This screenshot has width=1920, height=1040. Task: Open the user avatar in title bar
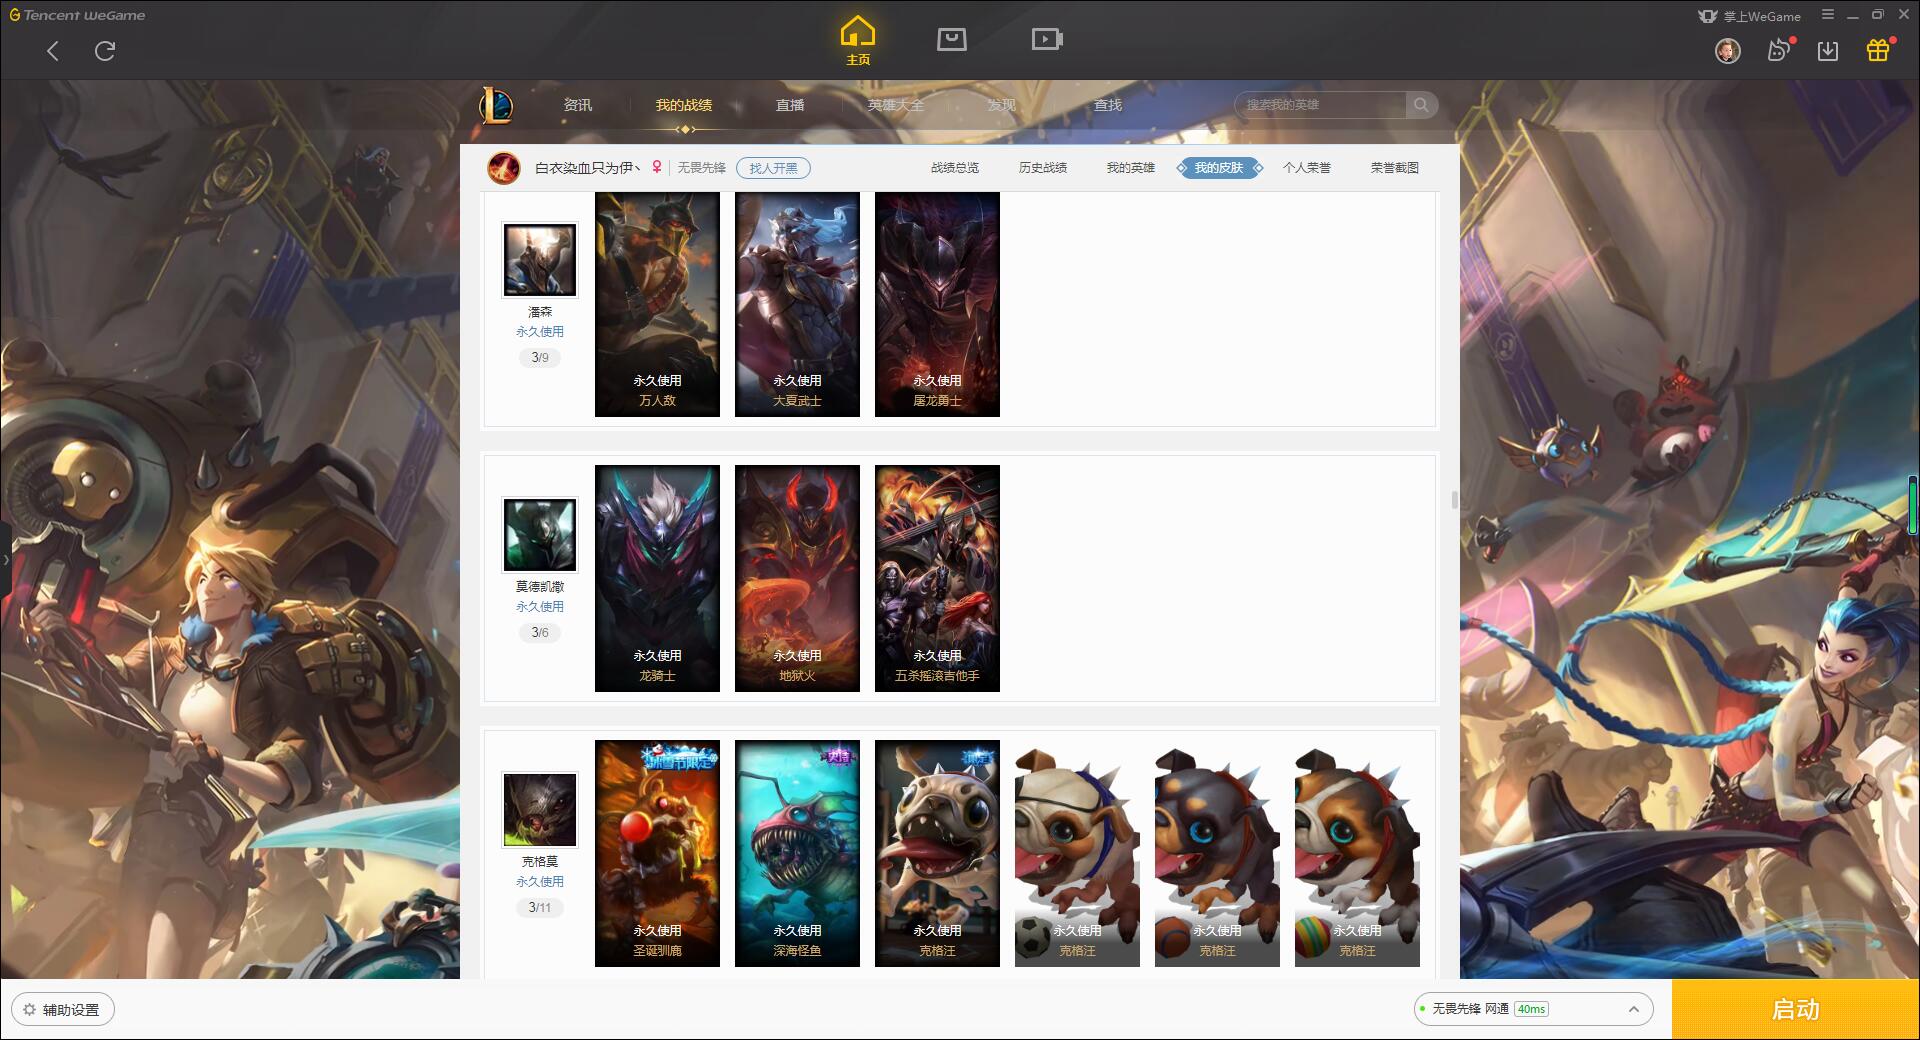1727,51
